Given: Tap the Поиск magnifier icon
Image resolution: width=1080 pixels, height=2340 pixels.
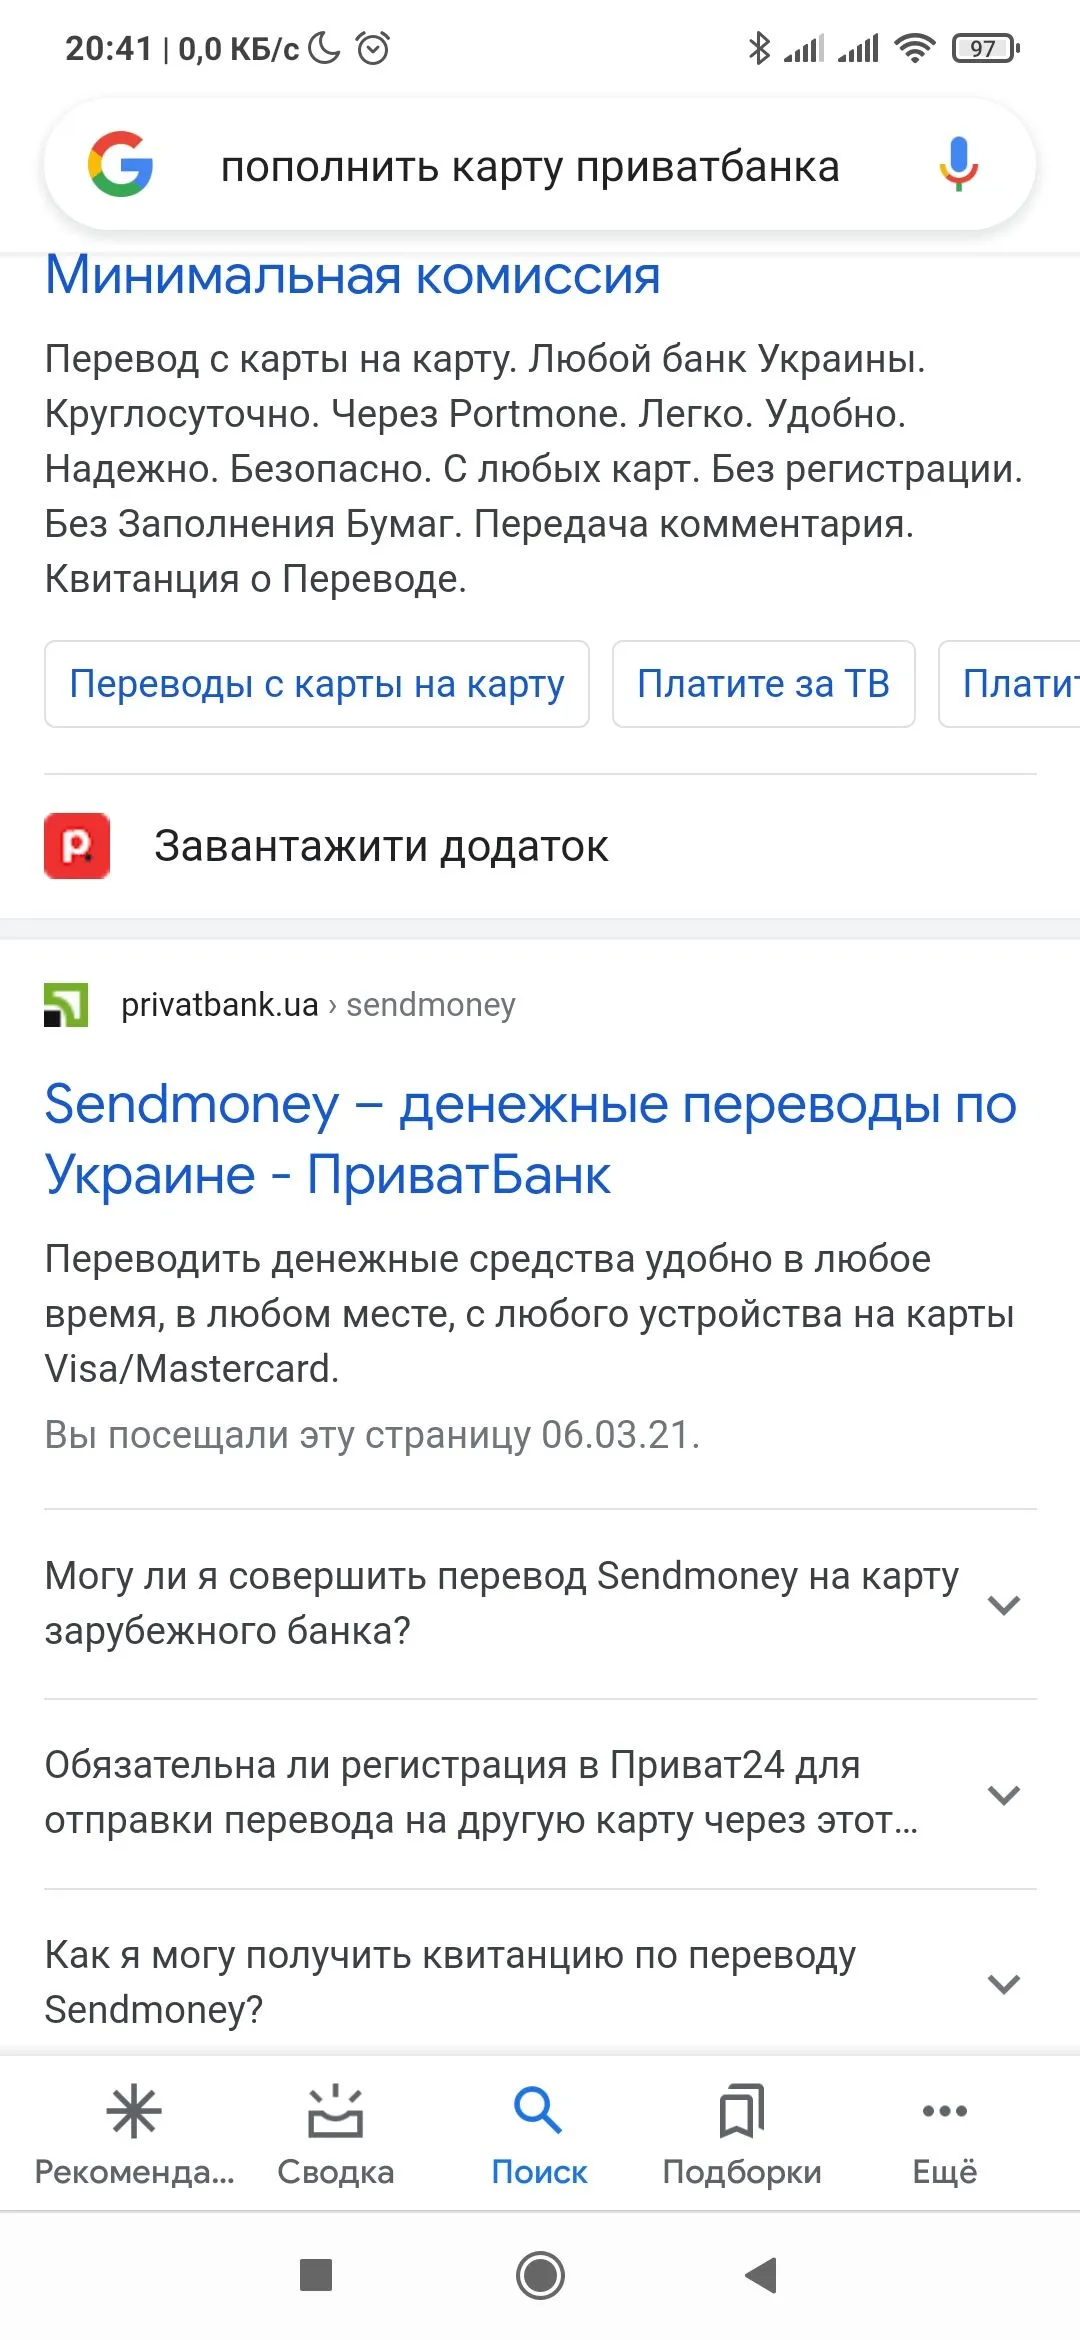Looking at the screenshot, I should pos(538,2112).
